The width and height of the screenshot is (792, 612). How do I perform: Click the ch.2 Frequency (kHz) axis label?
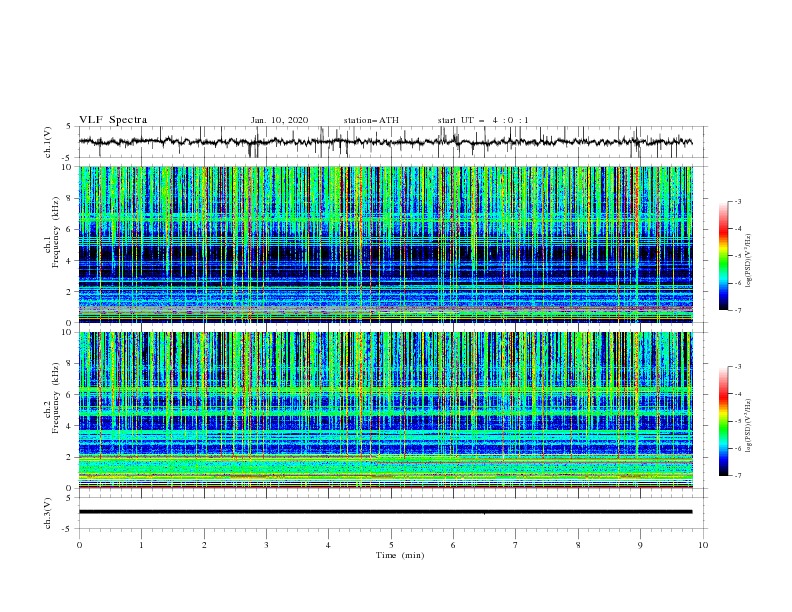tap(52, 398)
